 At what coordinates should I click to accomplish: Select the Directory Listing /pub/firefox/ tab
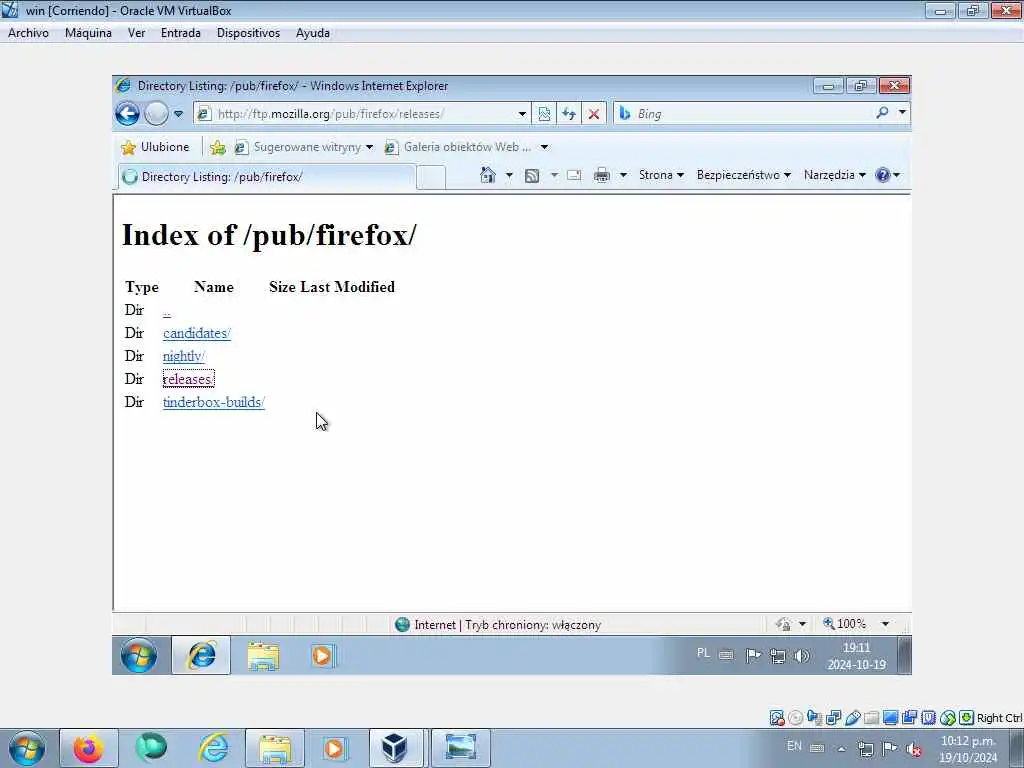(x=266, y=177)
